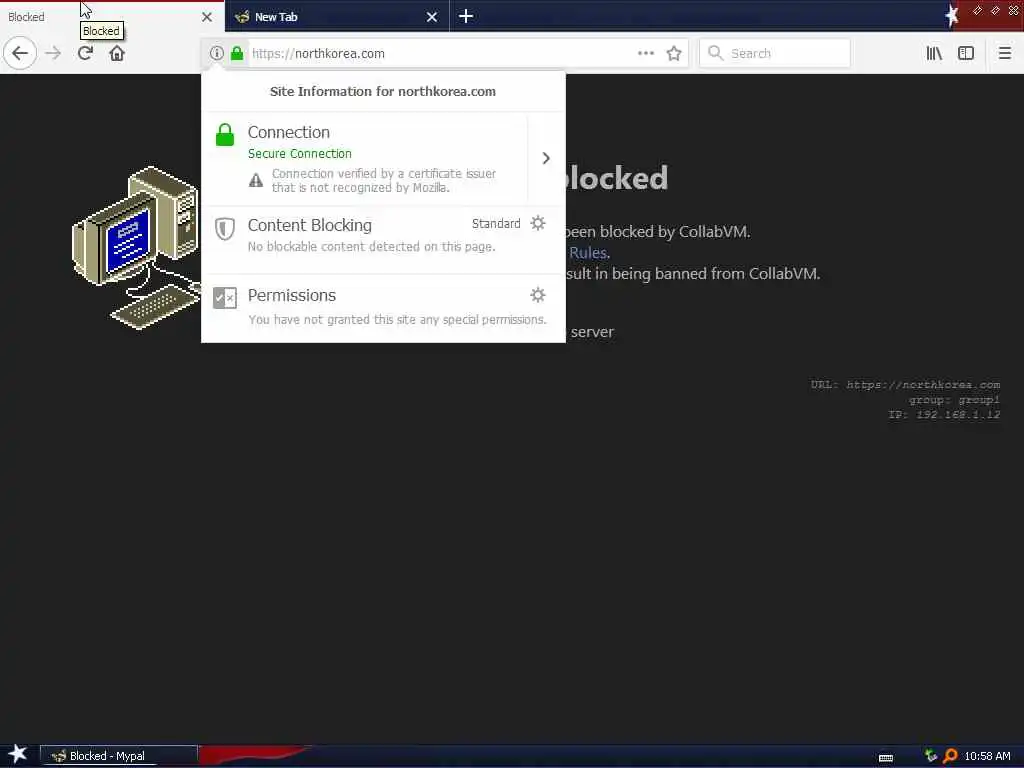Click the site information icon
Screen dimensions: 1024x768
[x=217, y=53]
